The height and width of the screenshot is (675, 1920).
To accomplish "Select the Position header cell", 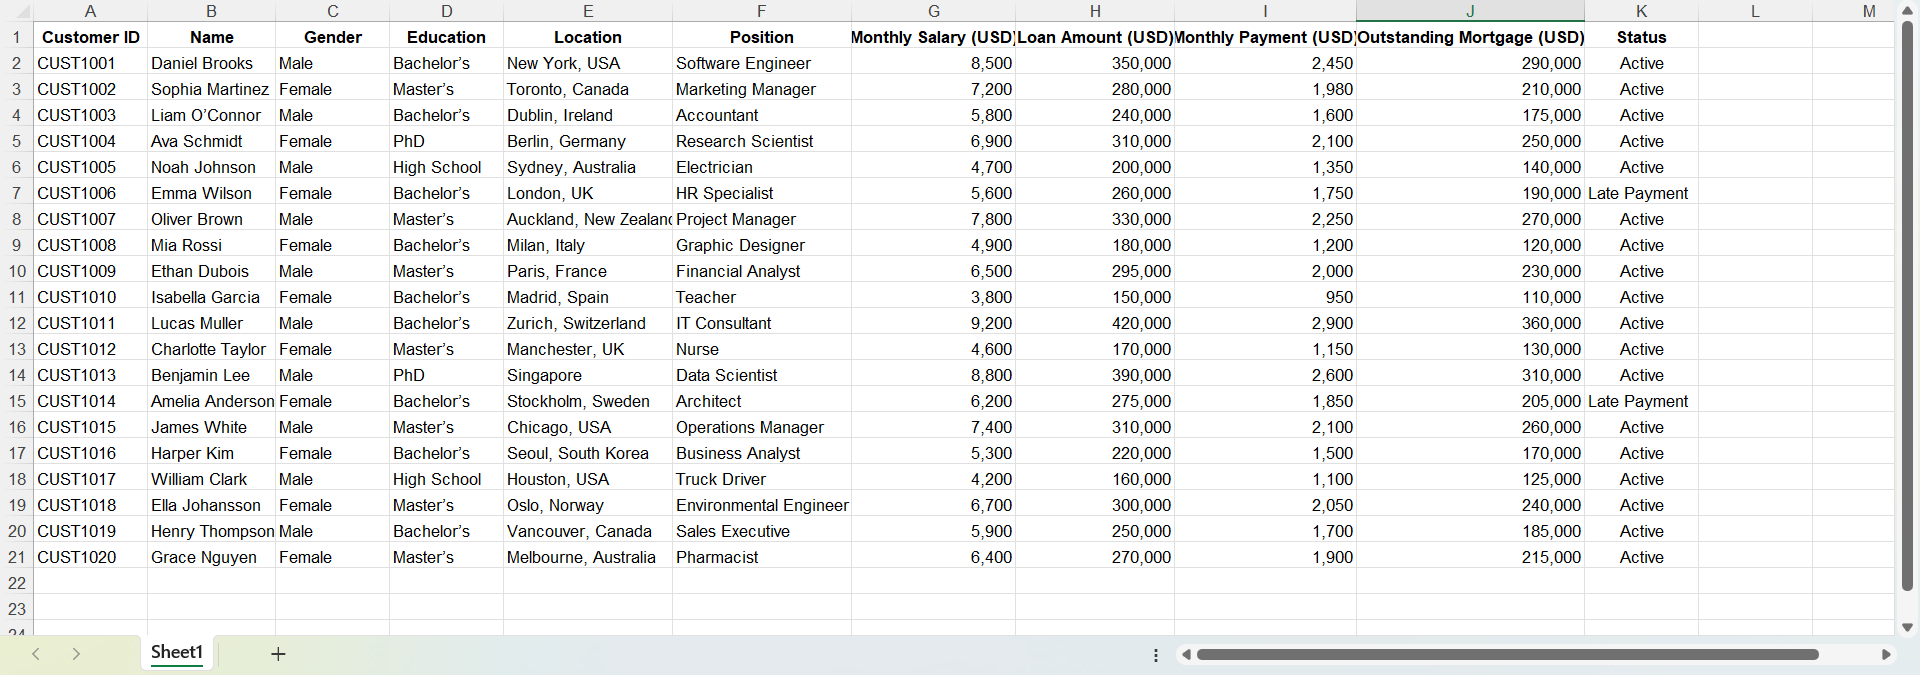I will point(762,37).
